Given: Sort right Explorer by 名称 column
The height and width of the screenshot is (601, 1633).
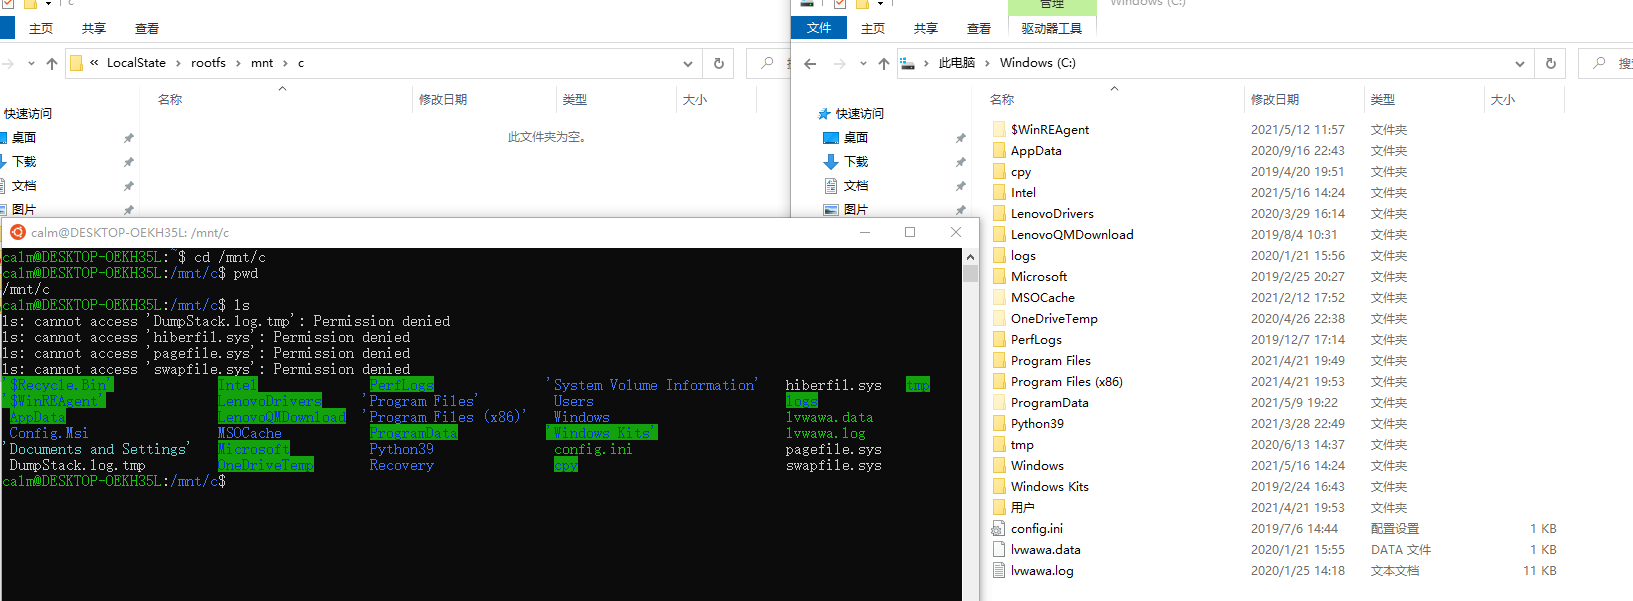Looking at the screenshot, I should (x=1002, y=100).
